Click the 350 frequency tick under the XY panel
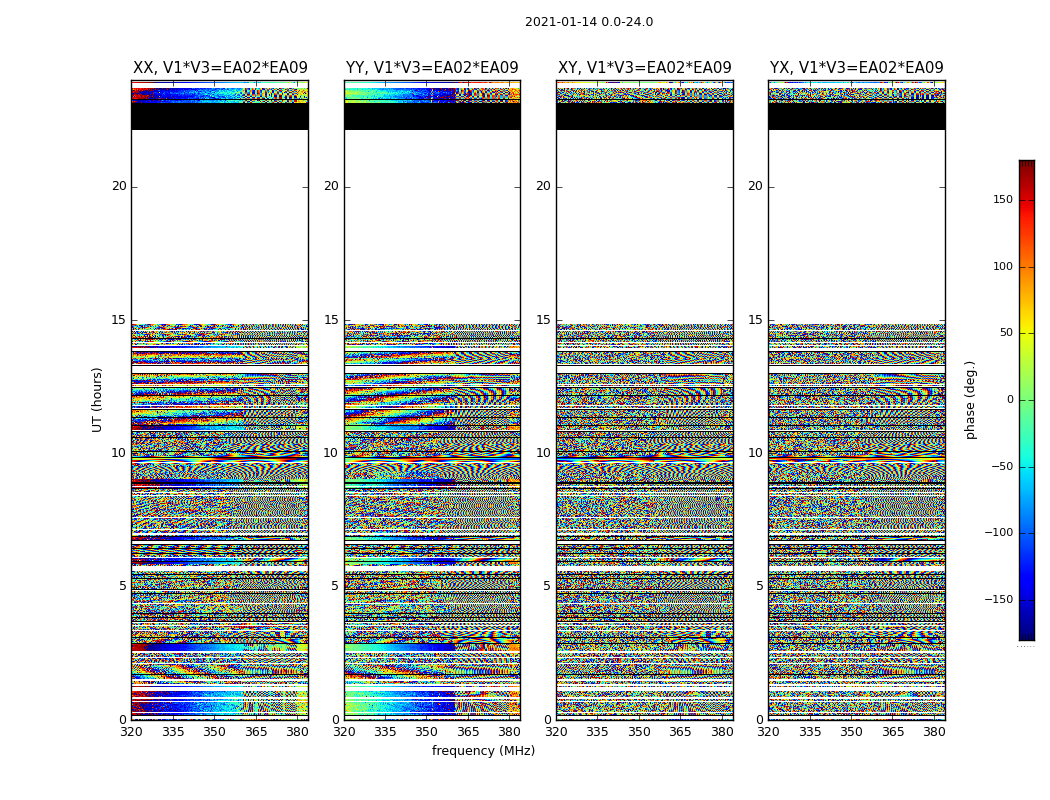The height and width of the screenshot is (800, 1050). (639, 732)
